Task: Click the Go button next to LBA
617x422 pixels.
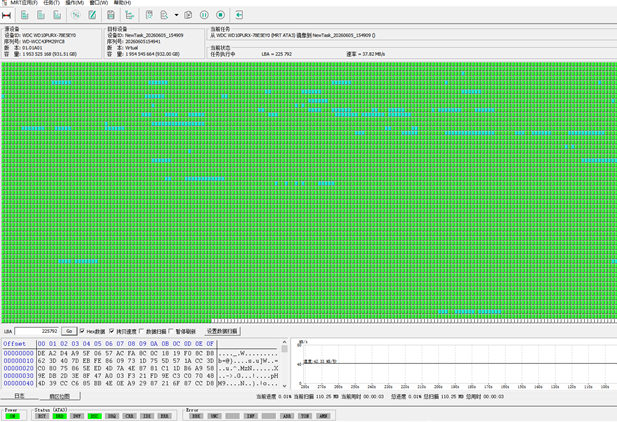Action: coord(69,331)
